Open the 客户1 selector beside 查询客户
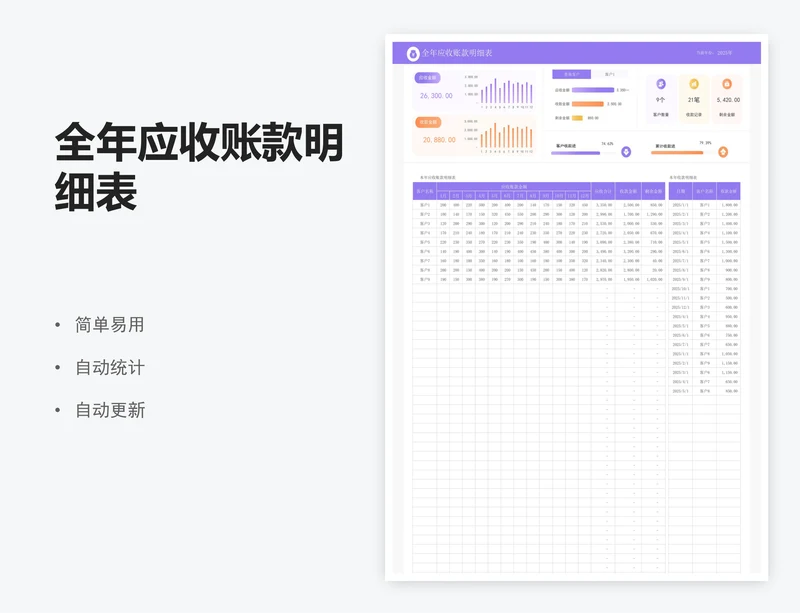 [x=610, y=75]
